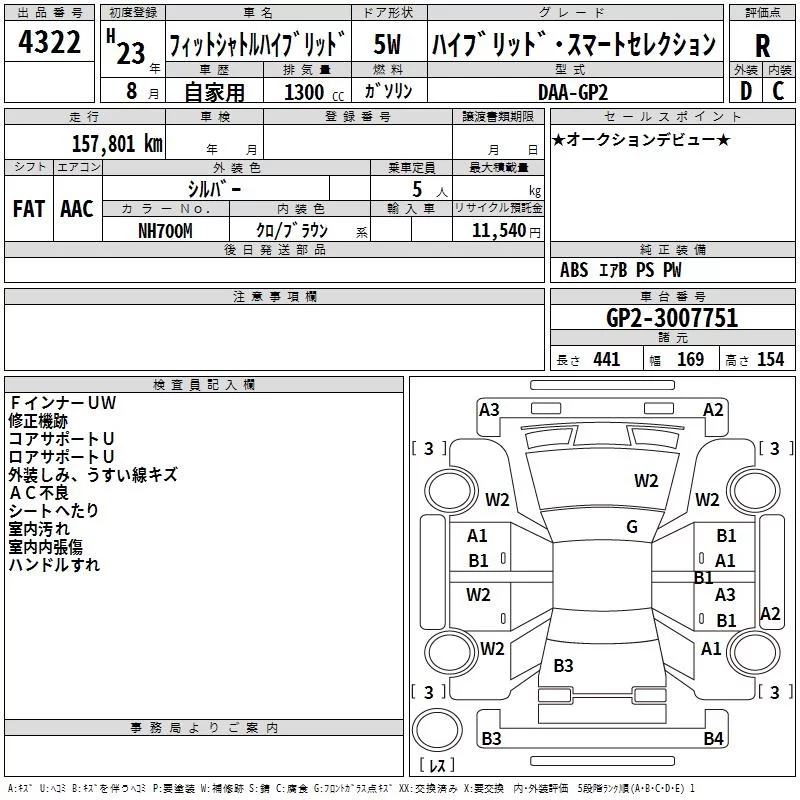Click the rear-right wheel circle in car diagram
This screenshot has width=800, height=800.
(x=753, y=653)
